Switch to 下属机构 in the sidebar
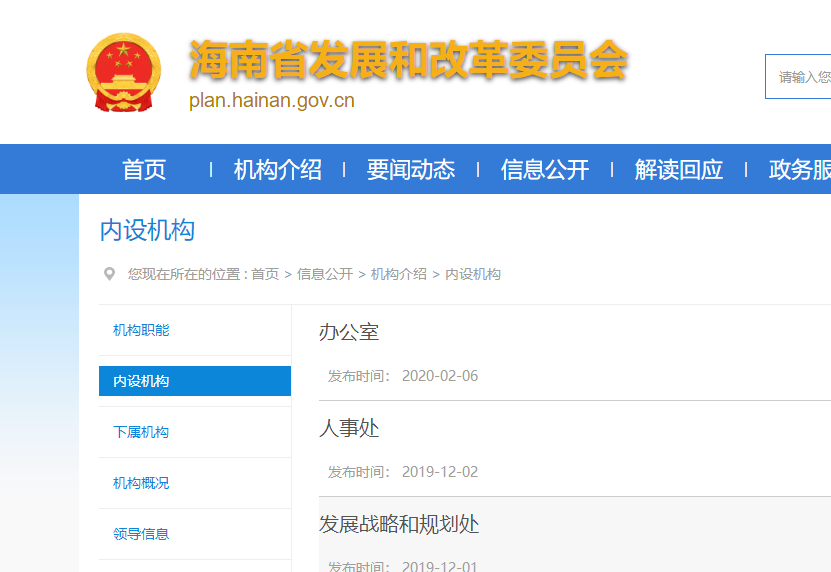Screen dimensions: 831x572 (x=141, y=432)
